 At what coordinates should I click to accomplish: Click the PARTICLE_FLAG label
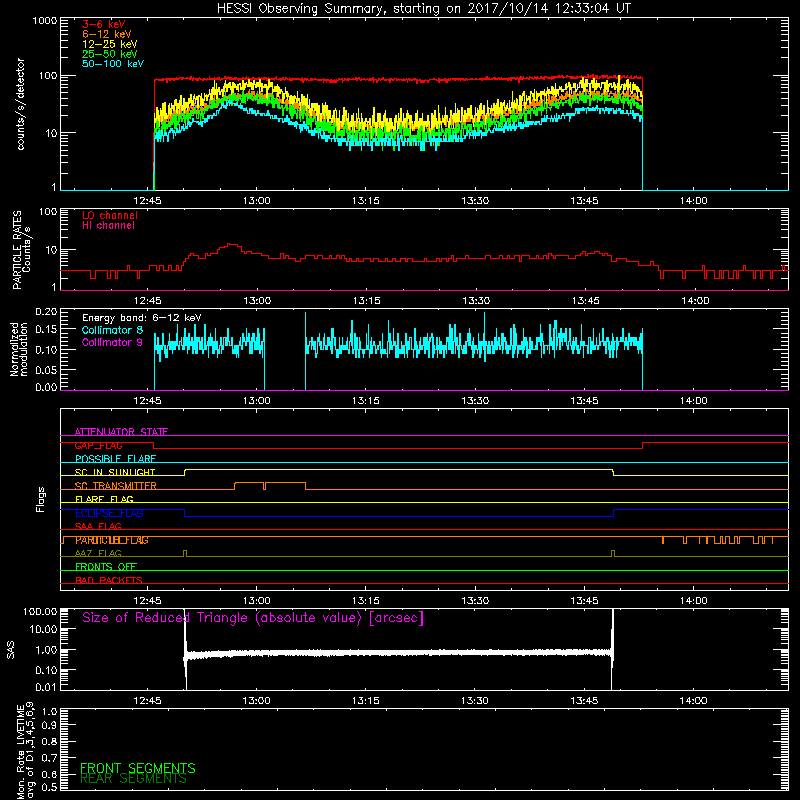click(x=112, y=540)
